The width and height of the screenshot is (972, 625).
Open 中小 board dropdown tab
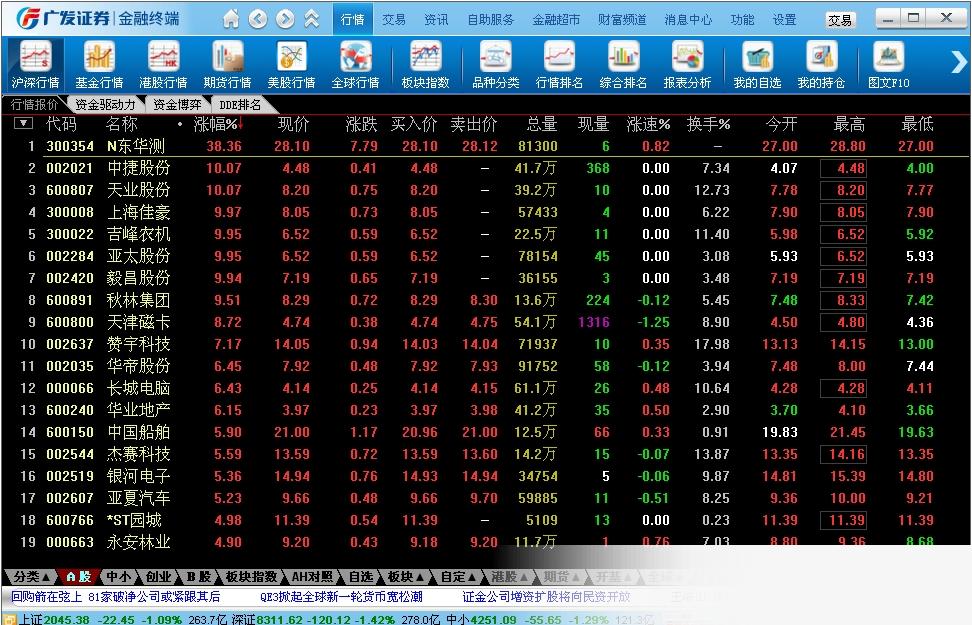pyautogui.click(x=119, y=577)
